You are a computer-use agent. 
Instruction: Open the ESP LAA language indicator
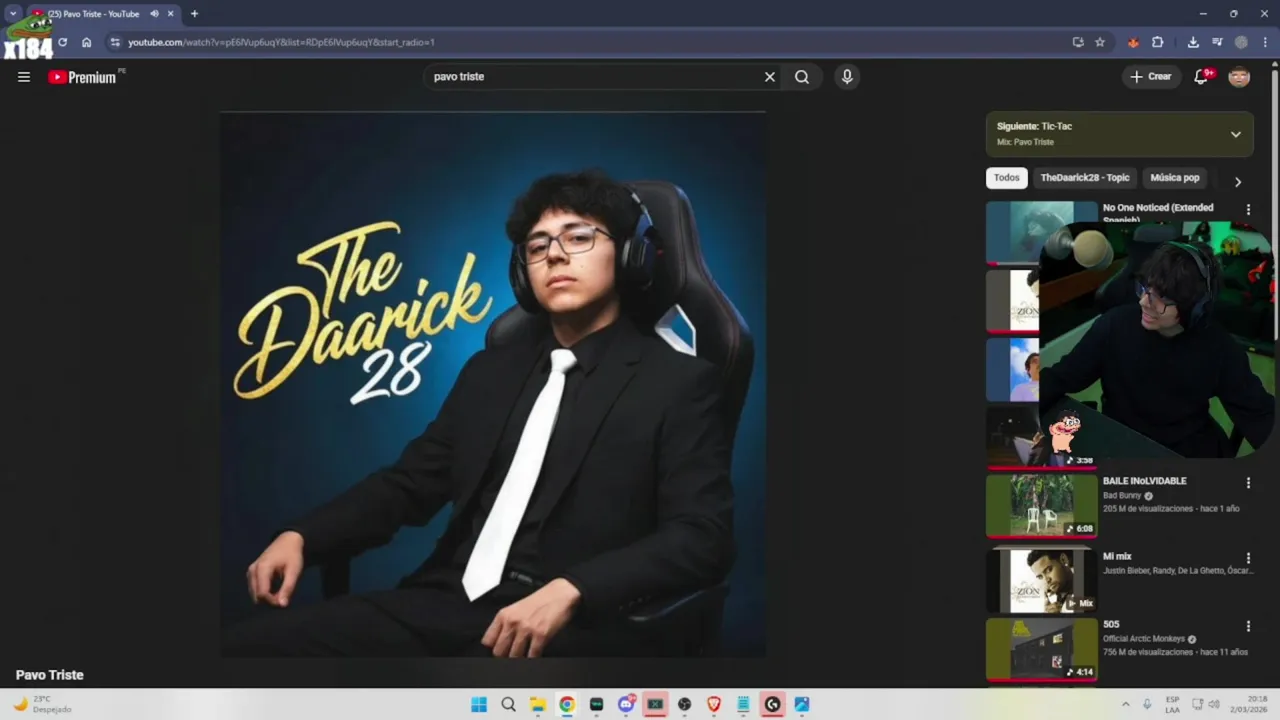coord(1172,704)
